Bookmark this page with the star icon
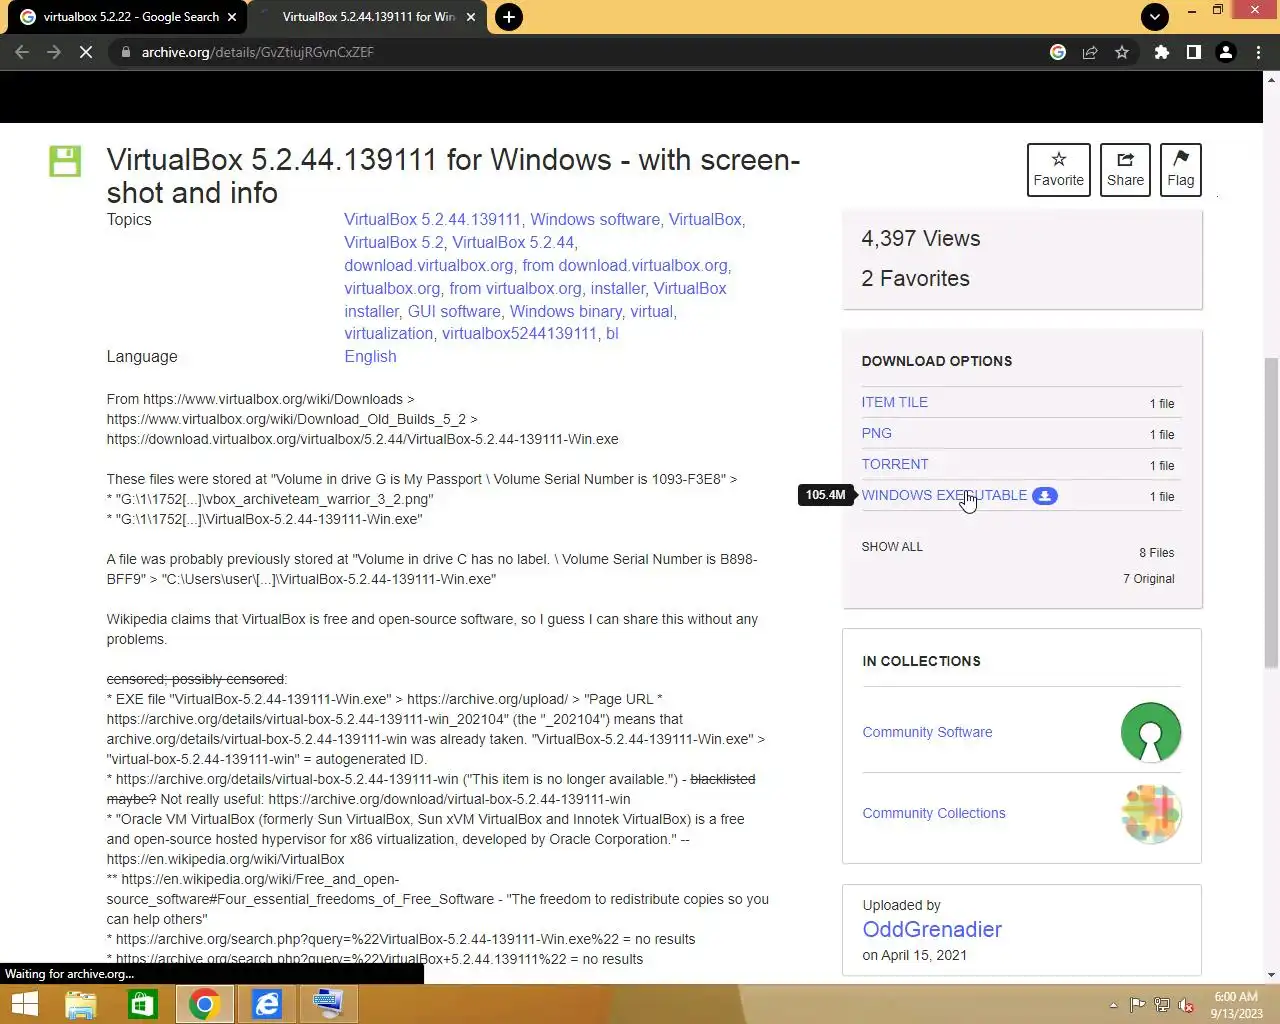The width and height of the screenshot is (1280, 1024). (x=1122, y=52)
